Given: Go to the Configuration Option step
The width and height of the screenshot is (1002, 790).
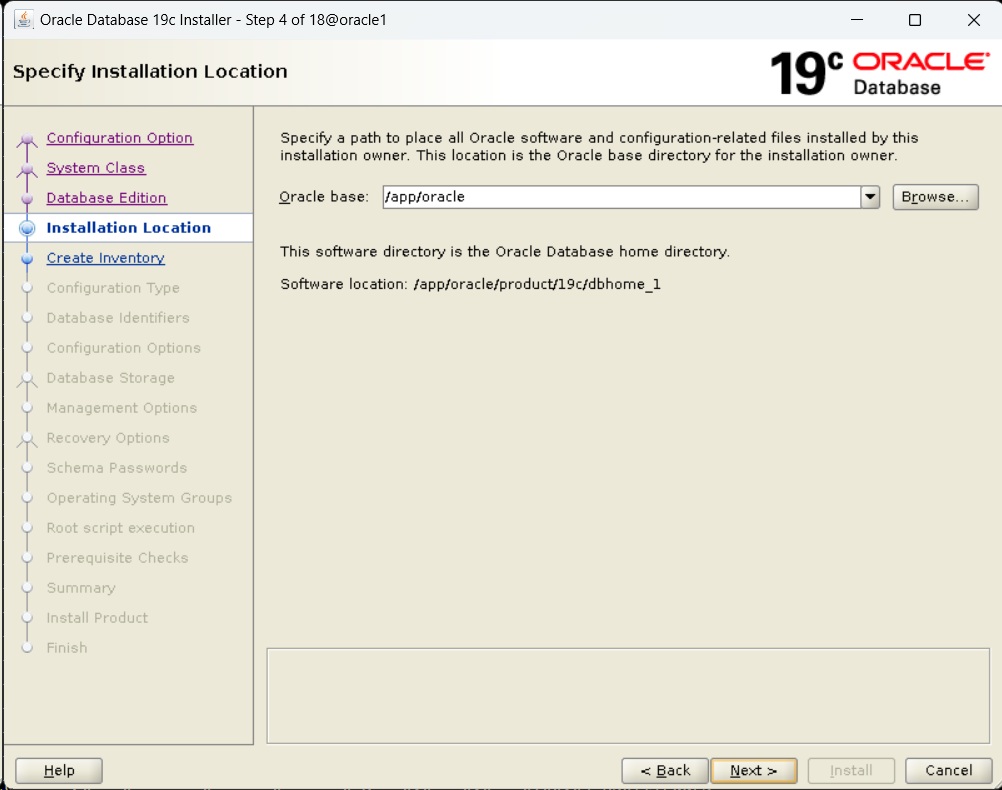Looking at the screenshot, I should click(119, 138).
